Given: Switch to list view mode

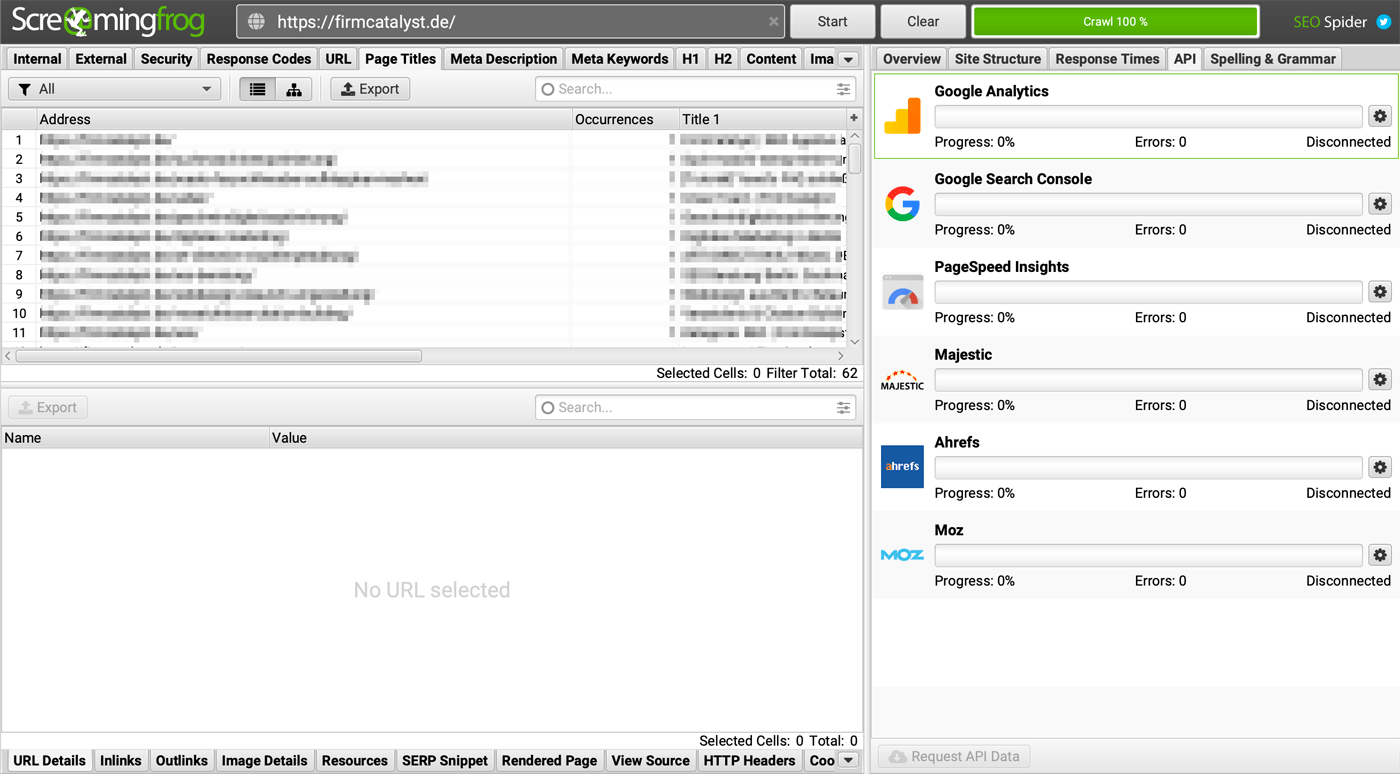Looking at the screenshot, I should (258, 89).
